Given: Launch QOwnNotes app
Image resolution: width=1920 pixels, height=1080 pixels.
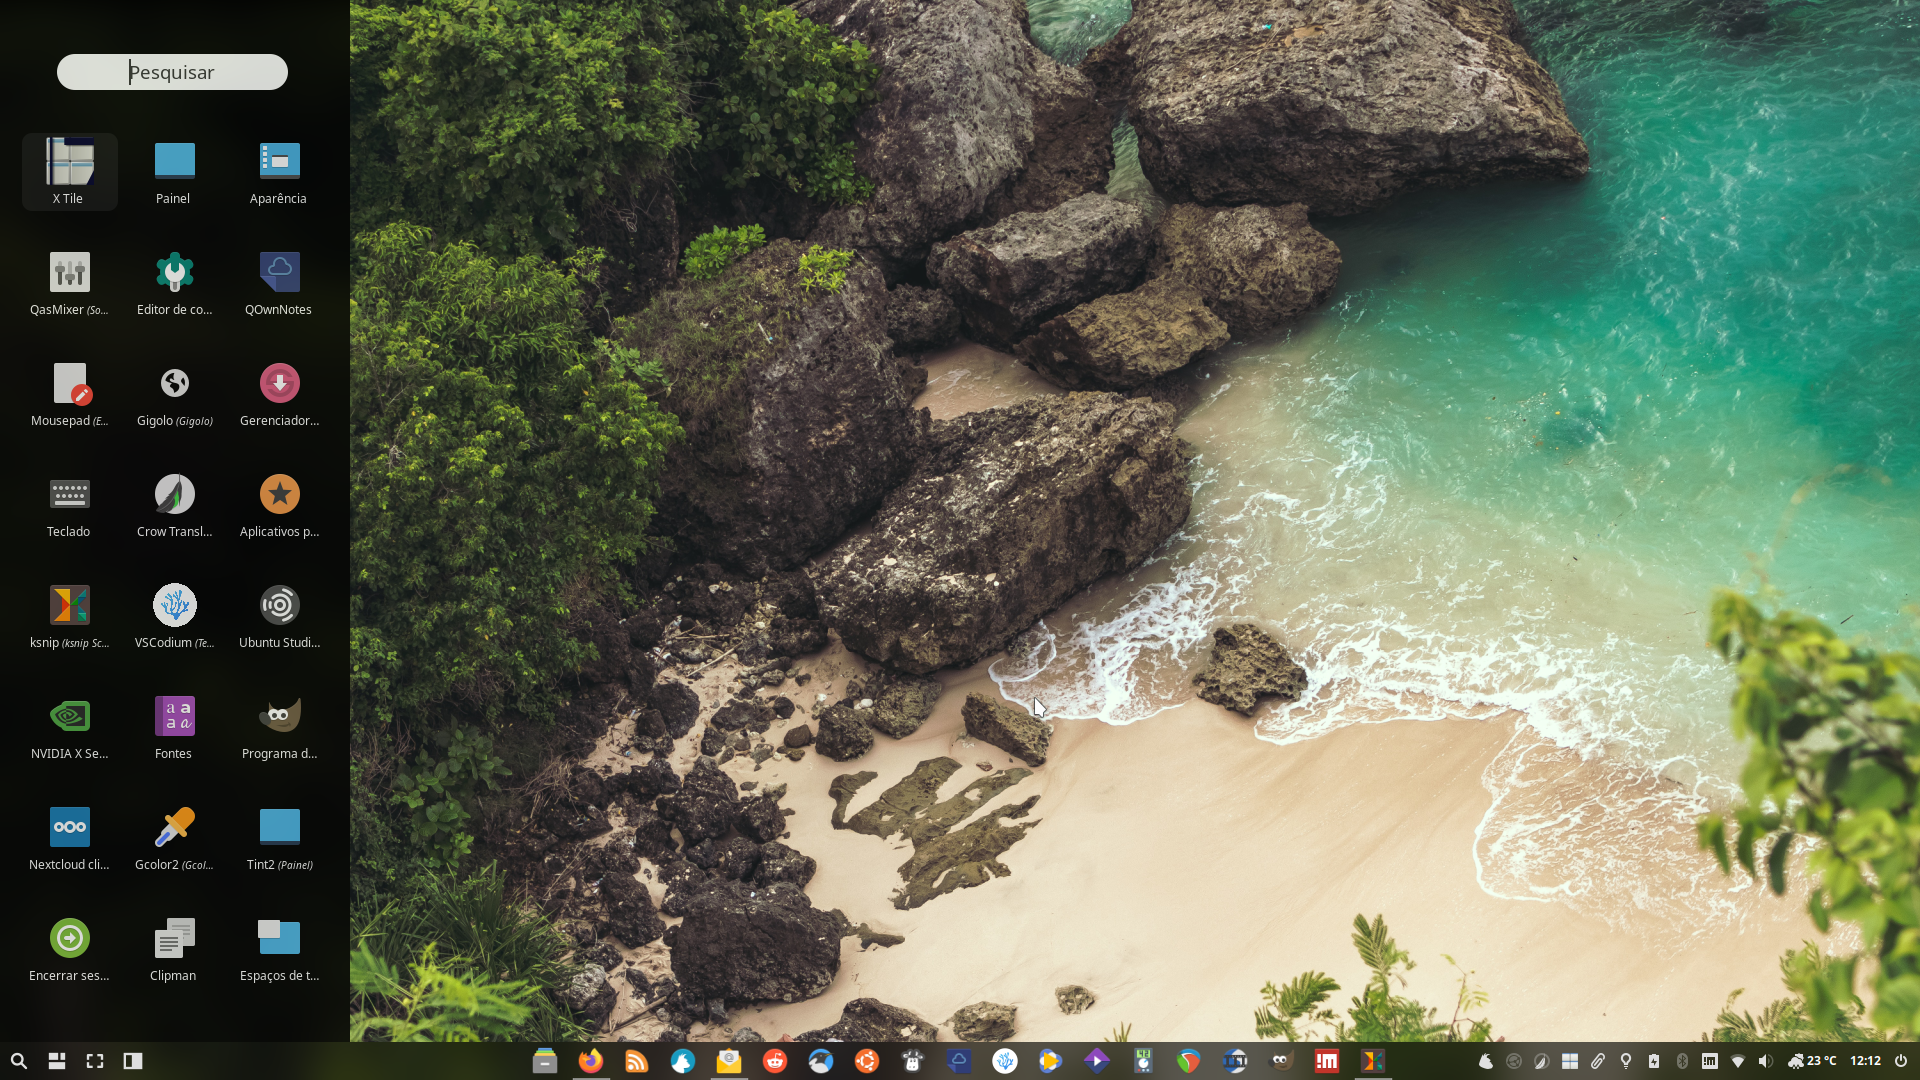Looking at the screenshot, I should coord(279,282).
